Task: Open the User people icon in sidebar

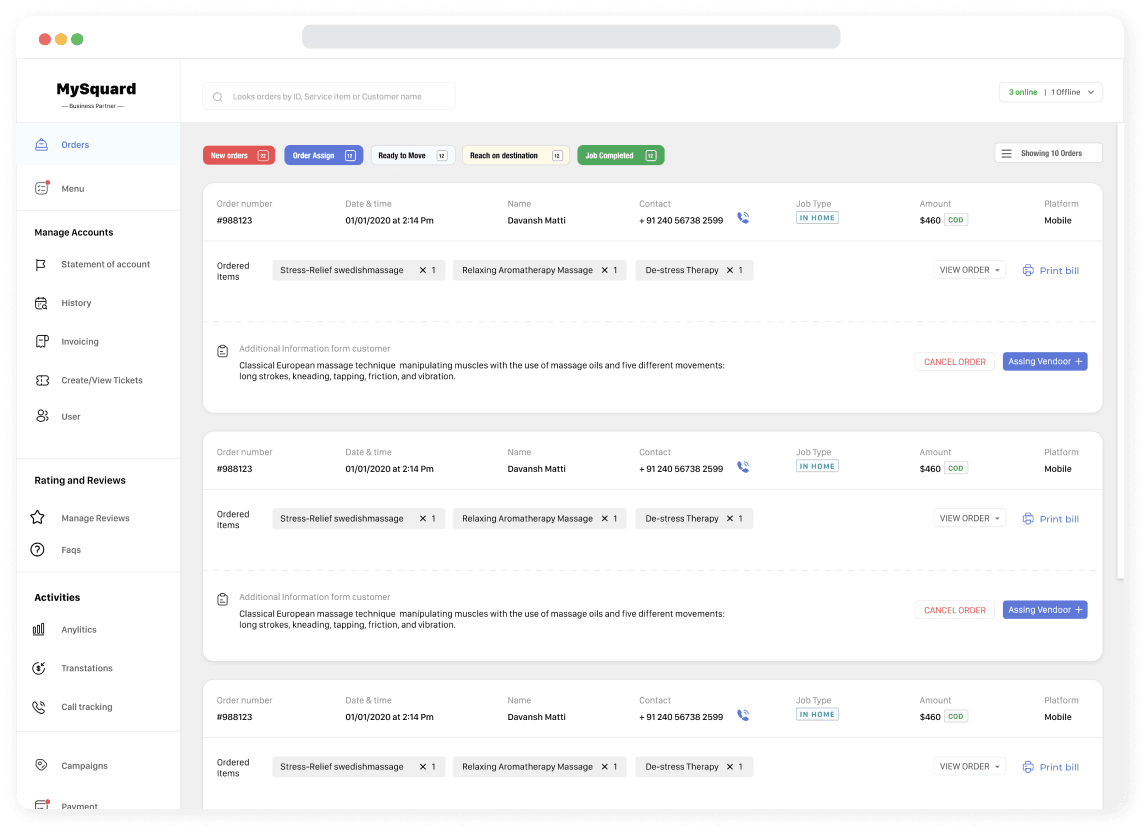Action: [40, 416]
